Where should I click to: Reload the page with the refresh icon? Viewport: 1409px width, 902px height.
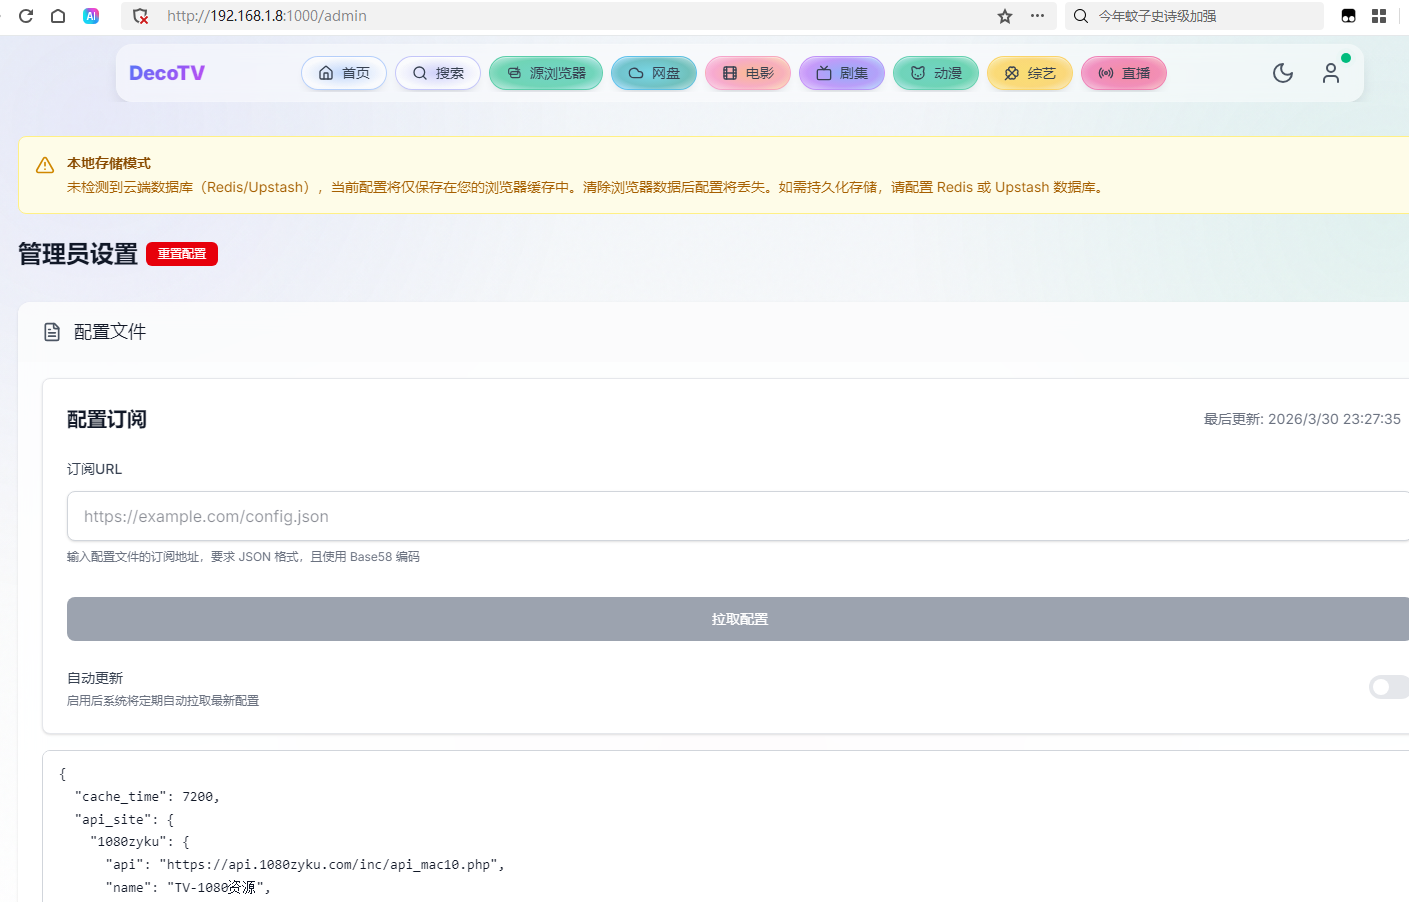click(x=26, y=16)
